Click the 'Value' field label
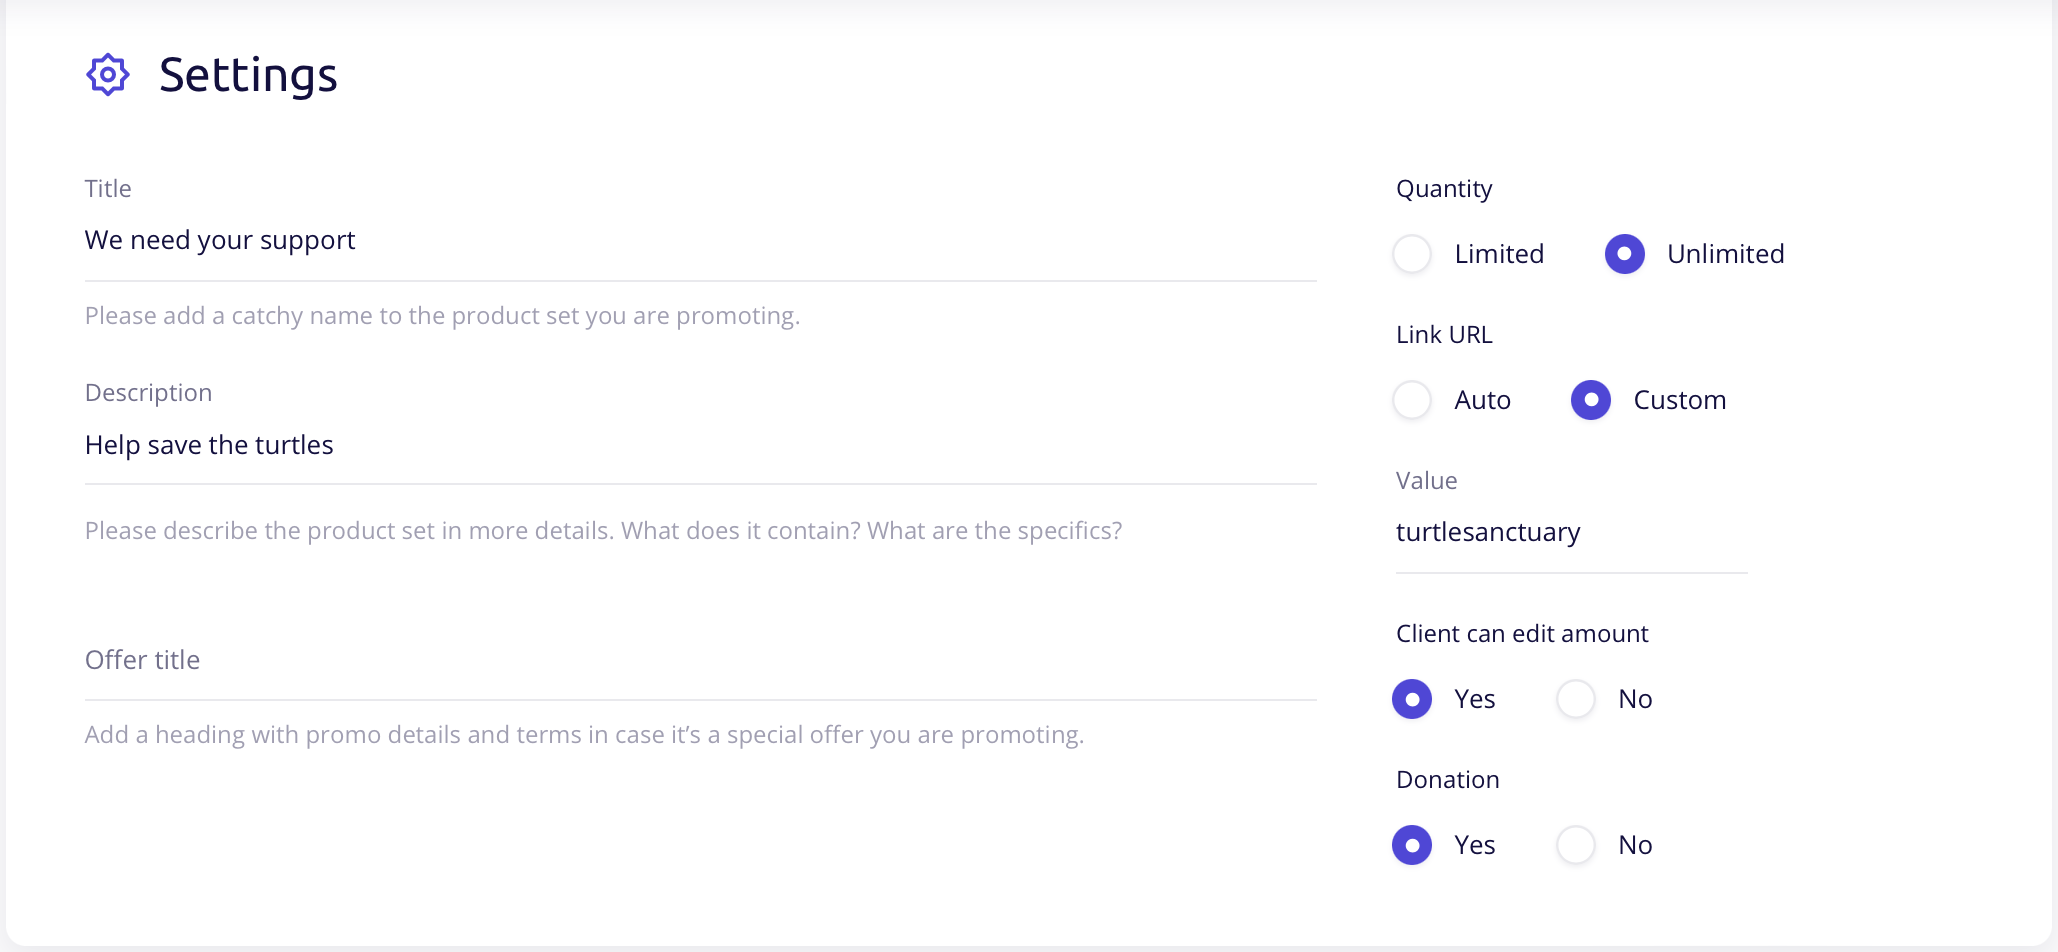2058x952 pixels. tap(1426, 481)
